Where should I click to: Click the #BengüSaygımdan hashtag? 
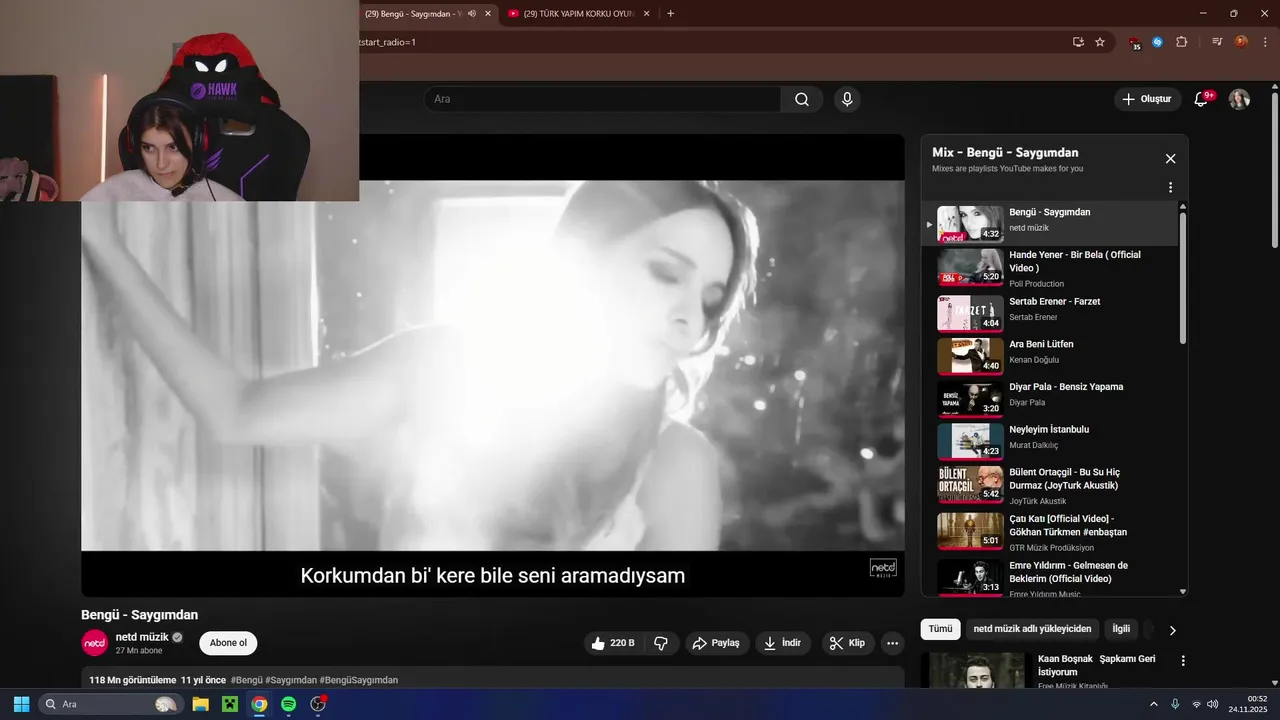tap(359, 680)
